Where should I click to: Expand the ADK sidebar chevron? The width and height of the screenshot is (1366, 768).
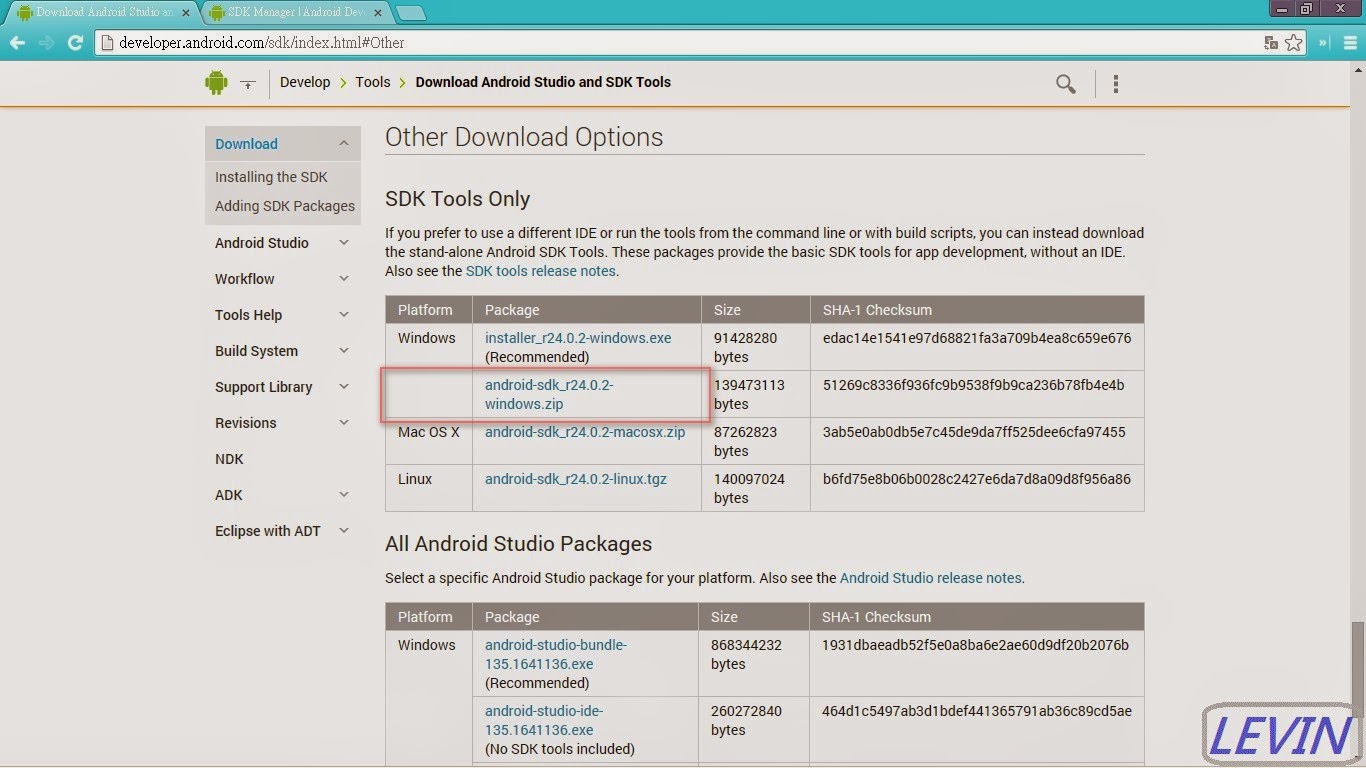tap(343, 495)
